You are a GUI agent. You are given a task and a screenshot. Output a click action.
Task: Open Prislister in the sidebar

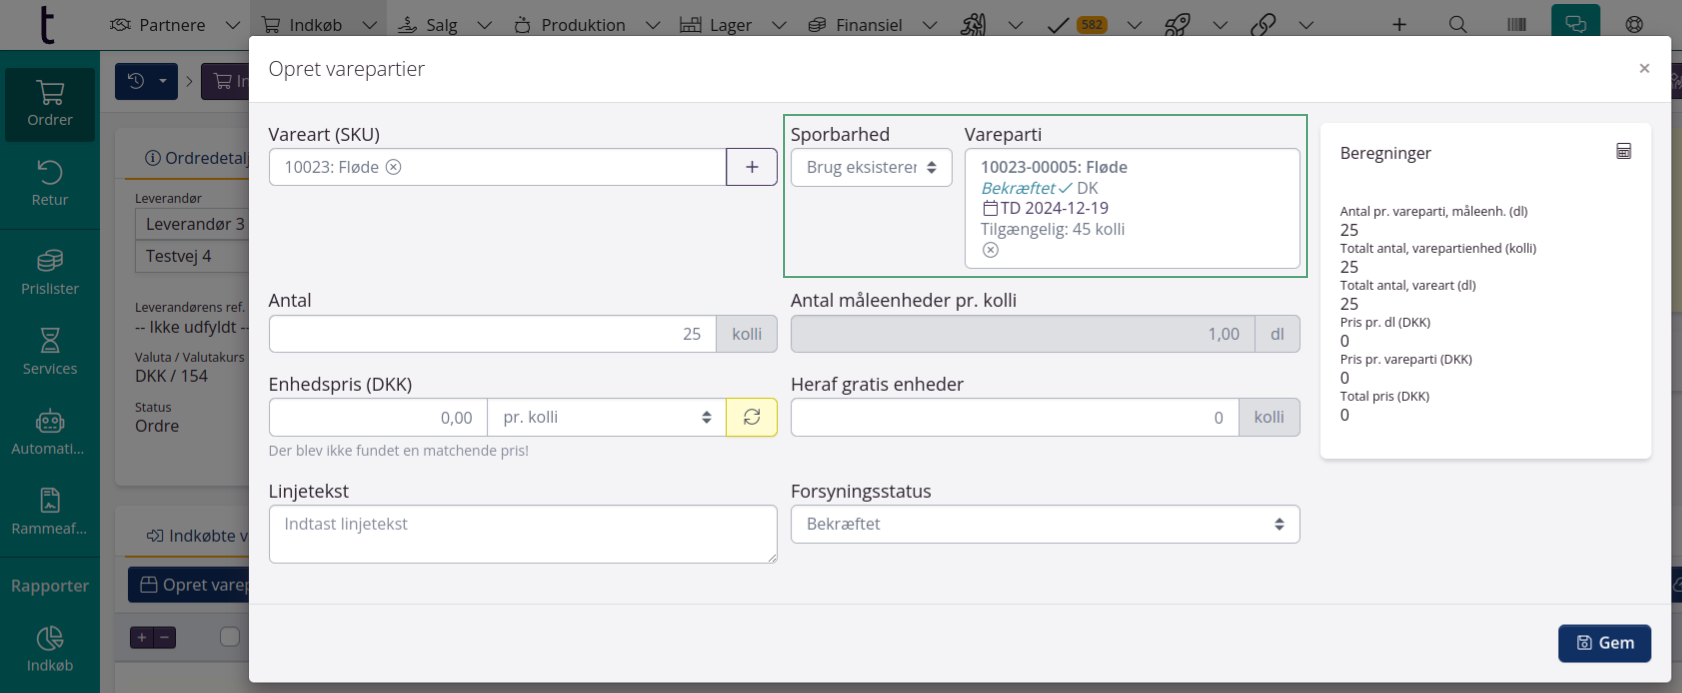[x=50, y=272]
